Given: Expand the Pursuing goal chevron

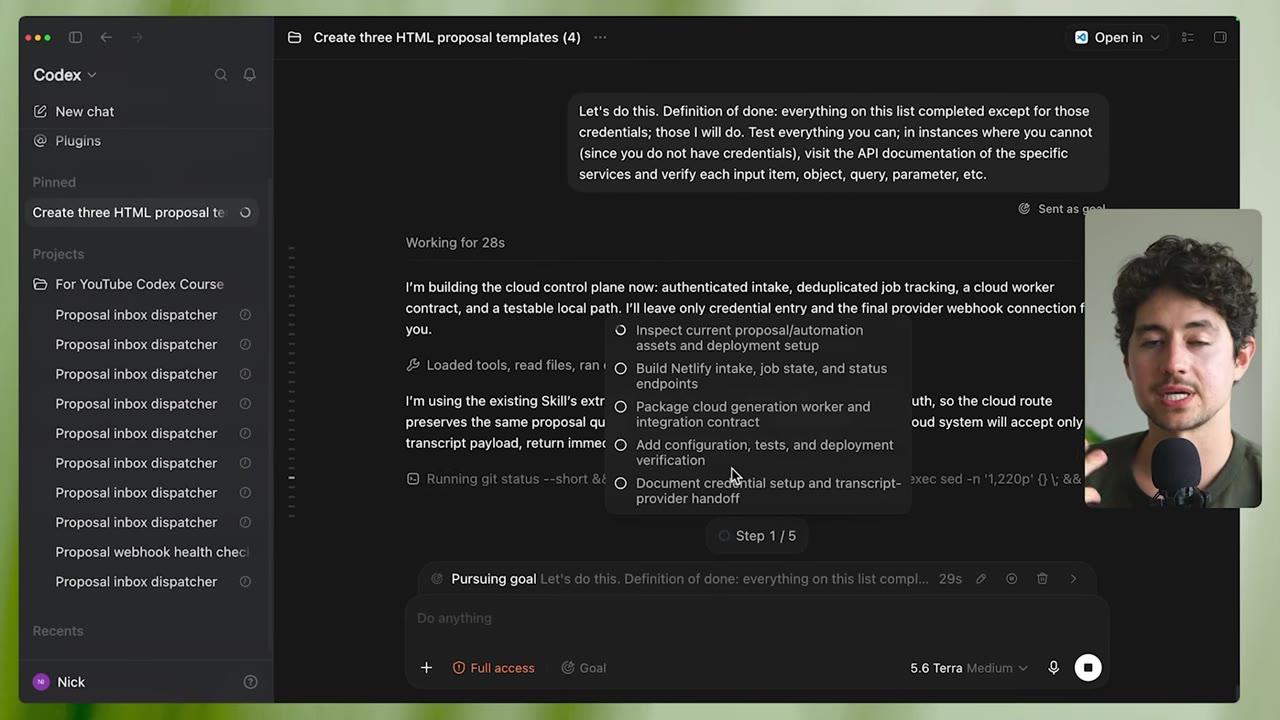Looking at the screenshot, I should point(1073,579).
